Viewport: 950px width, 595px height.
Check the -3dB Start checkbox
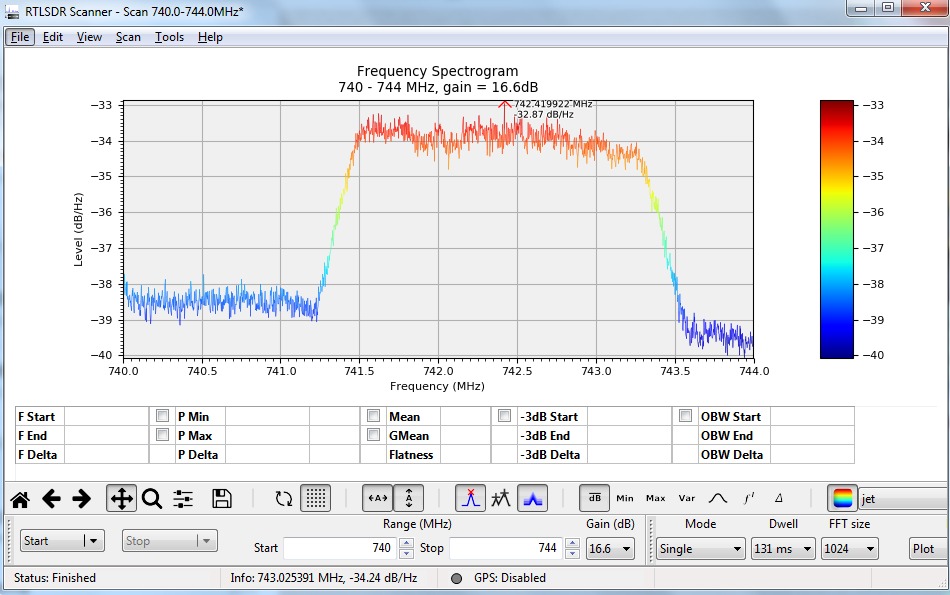click(504, 416)
